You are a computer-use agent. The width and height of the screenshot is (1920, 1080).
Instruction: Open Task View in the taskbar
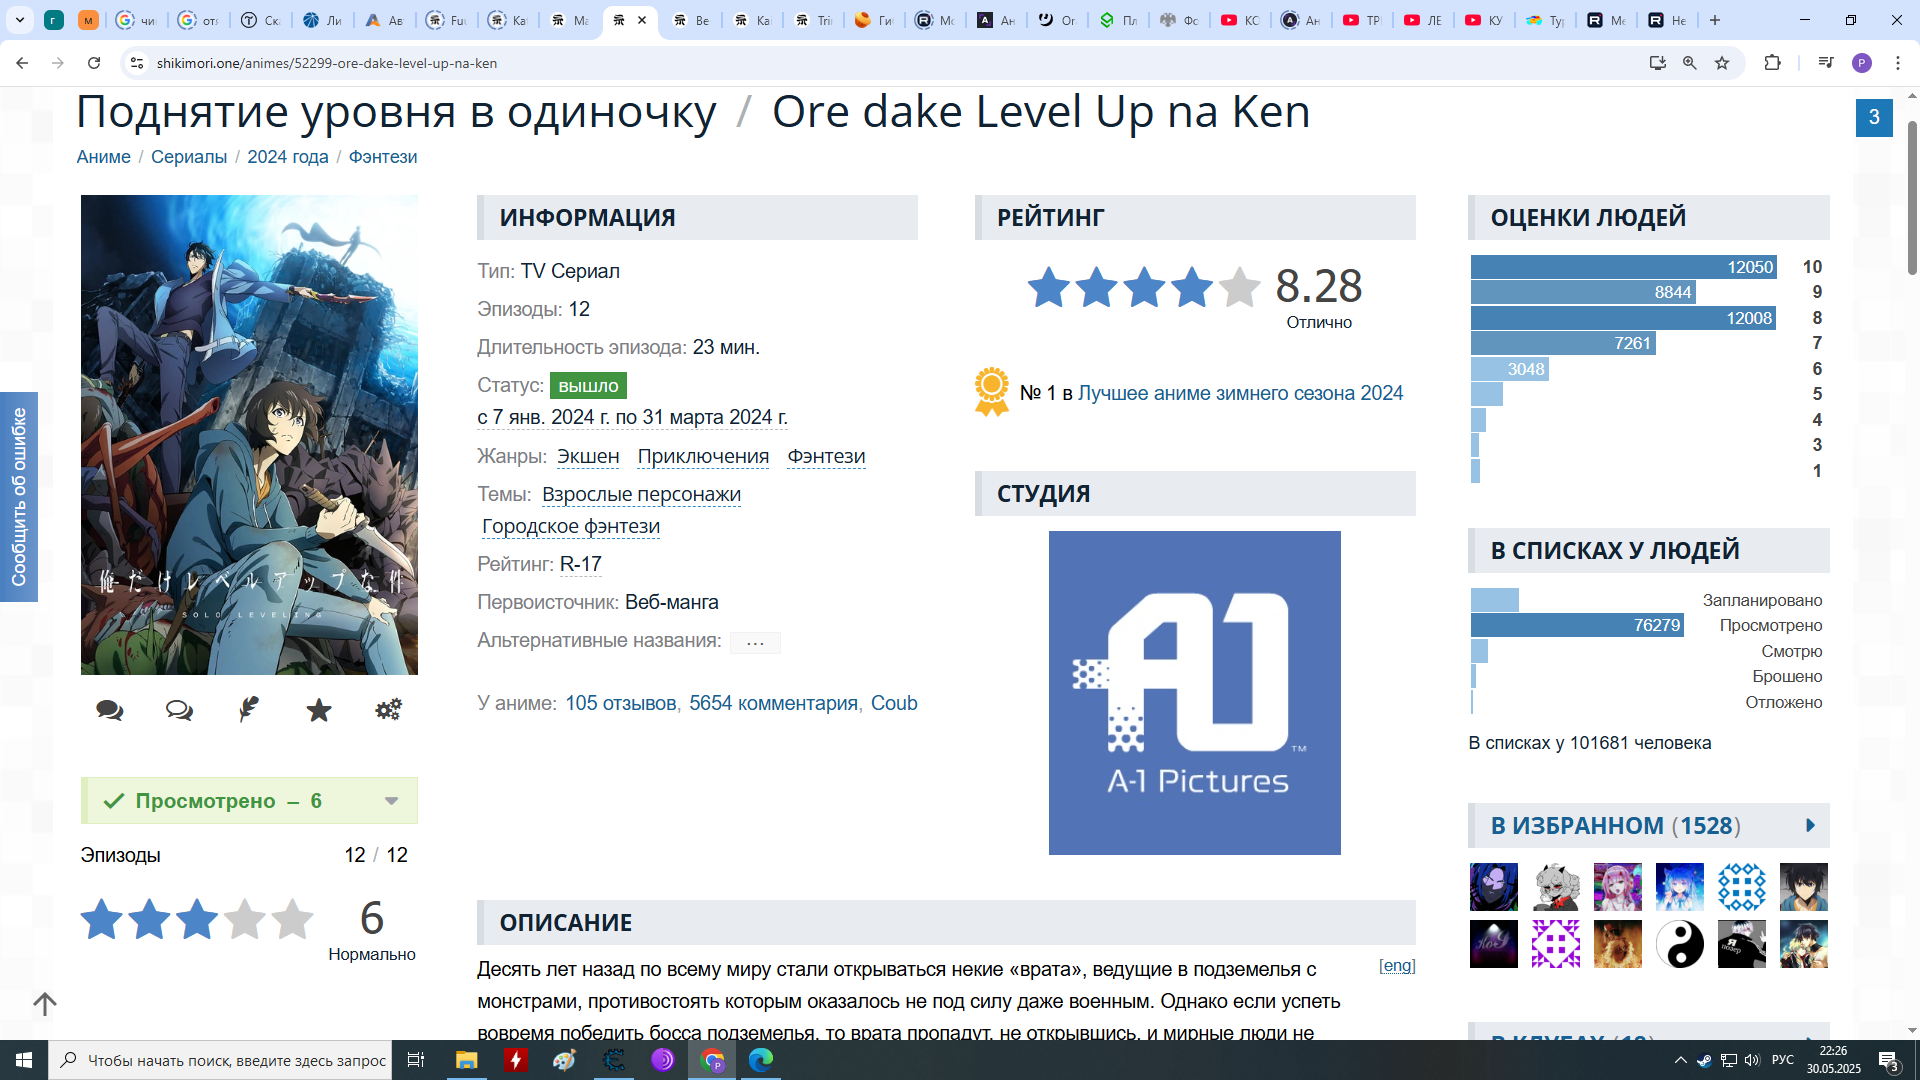(416, 1060)
